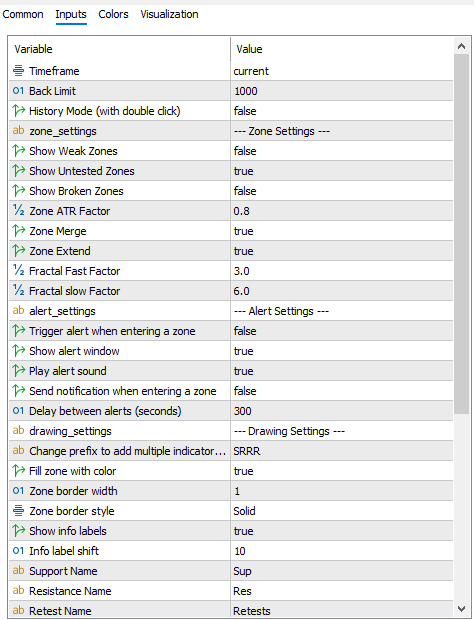Viewport: 474px width, 620px height.
Task: Edit the Fractal slow Factor value 6.0
Action: (342, 291)
